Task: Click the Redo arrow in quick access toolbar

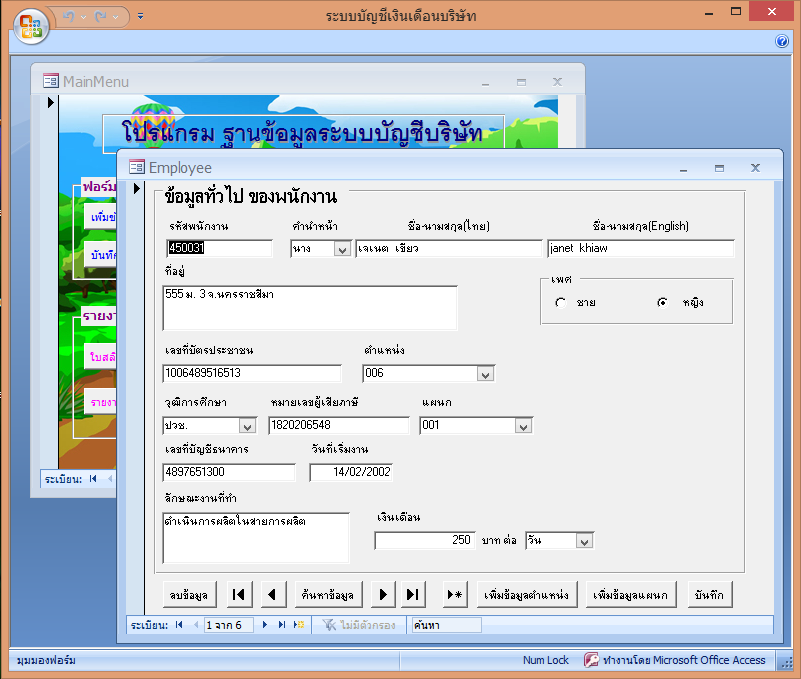Action: [101, 16]
